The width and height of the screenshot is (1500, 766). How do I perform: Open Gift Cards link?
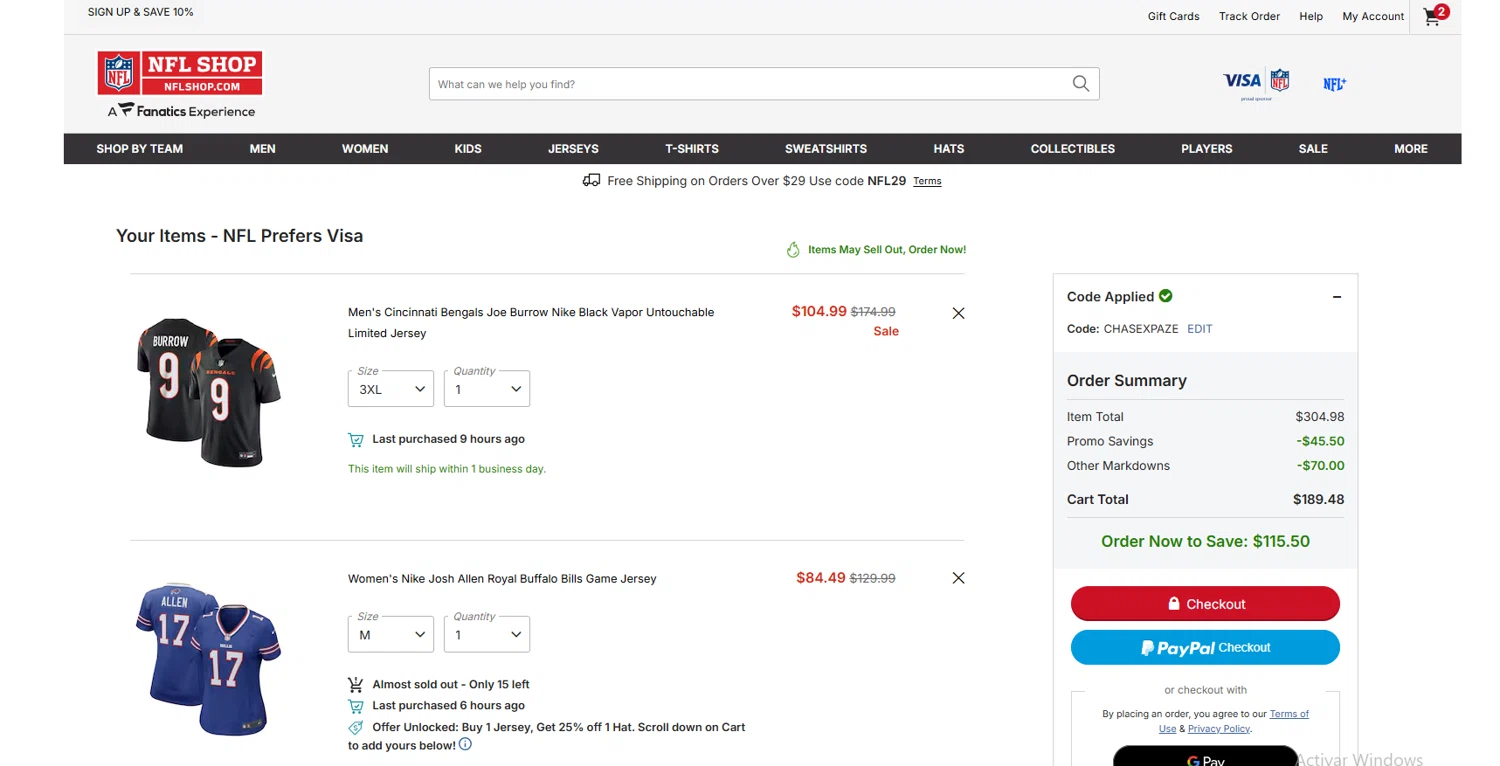(x=1173, y=16)
